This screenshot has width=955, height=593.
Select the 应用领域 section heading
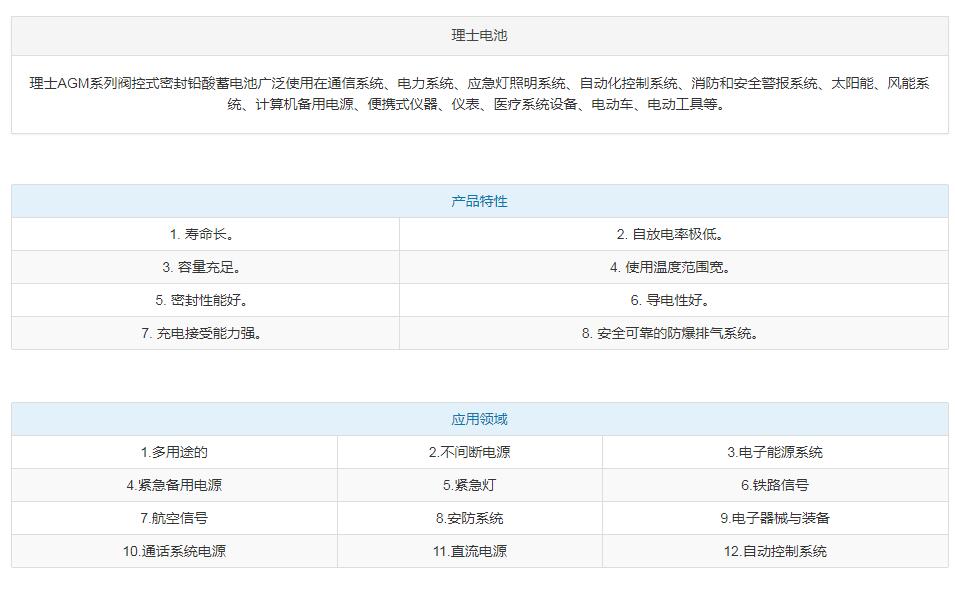[x=479, y=419]
